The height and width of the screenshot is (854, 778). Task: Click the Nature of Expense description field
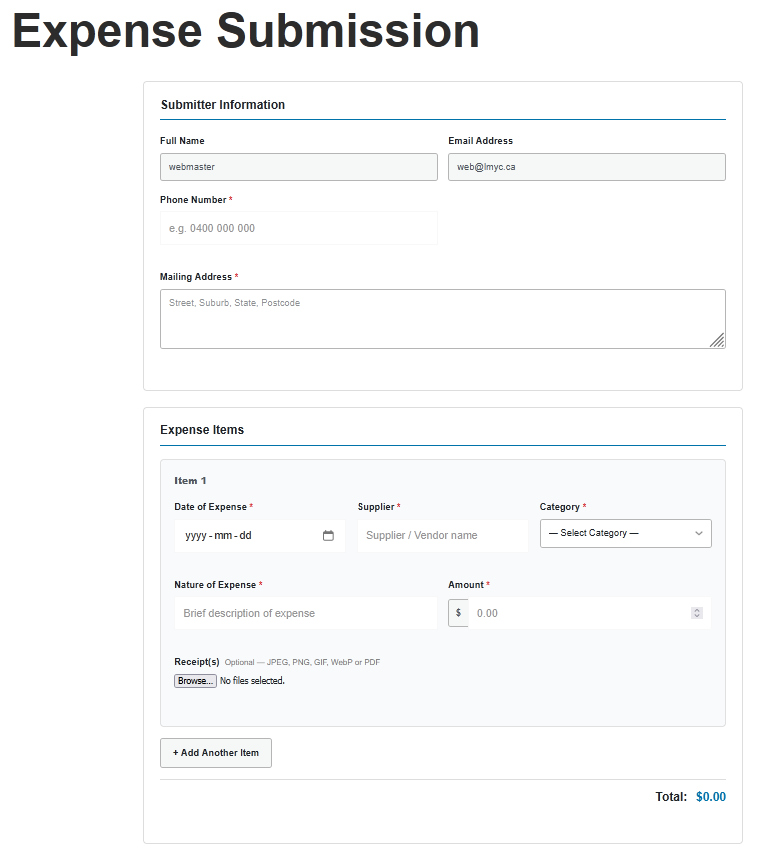tap(305, 613)
